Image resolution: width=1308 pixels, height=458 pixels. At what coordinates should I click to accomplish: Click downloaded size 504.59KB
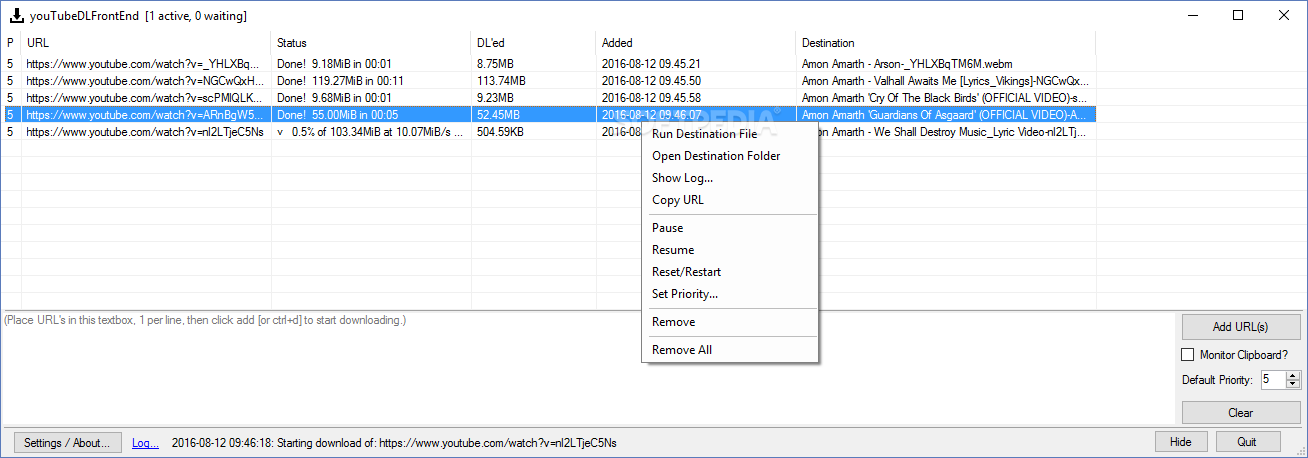point(501,132)
